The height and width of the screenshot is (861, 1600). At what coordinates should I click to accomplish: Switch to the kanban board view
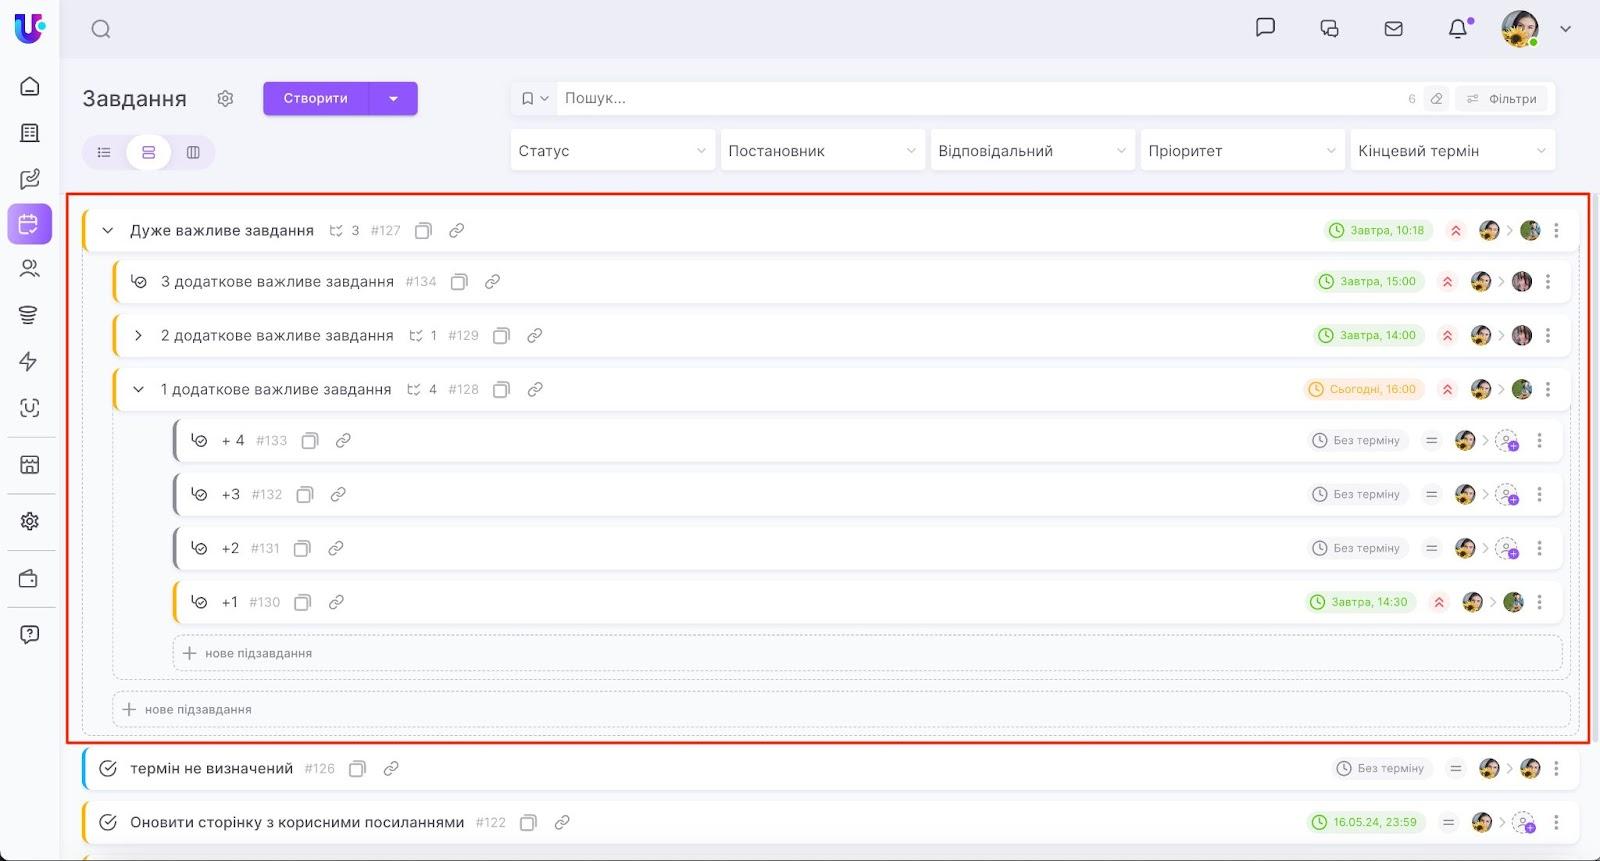193,153
